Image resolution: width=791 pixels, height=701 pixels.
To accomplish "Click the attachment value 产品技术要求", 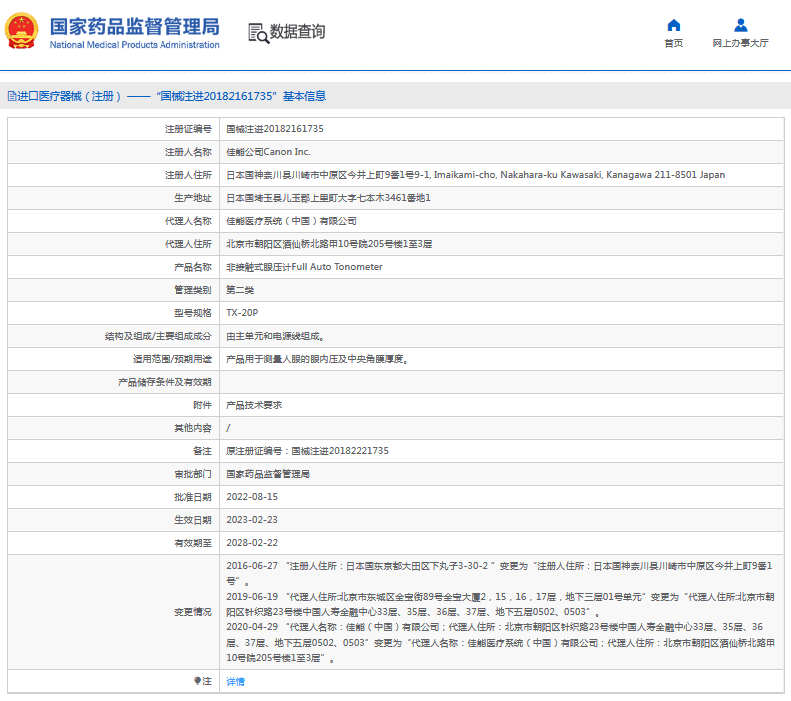I will (x=254, y=405).
